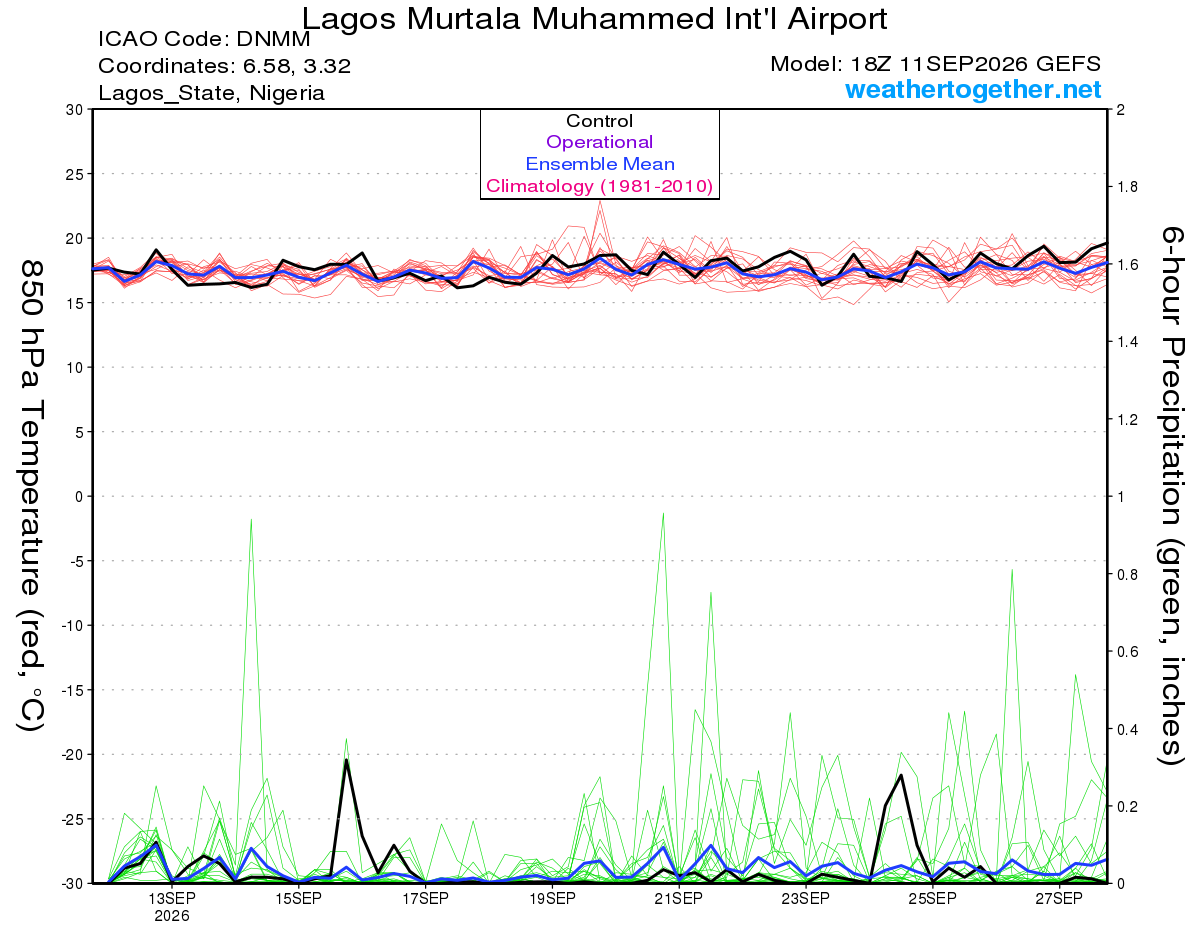Click the 13SEP date tick label
Viewport: 1200px width, 927px height.
click(x=171, y=898)
